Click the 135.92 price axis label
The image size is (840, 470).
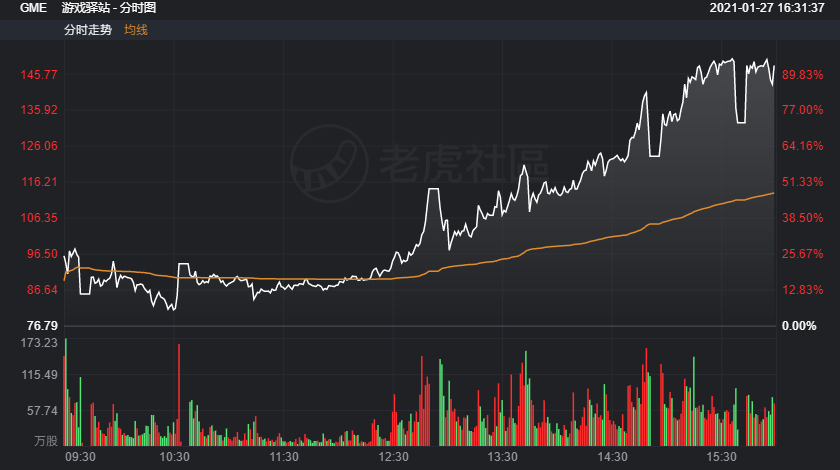point(39,110)
